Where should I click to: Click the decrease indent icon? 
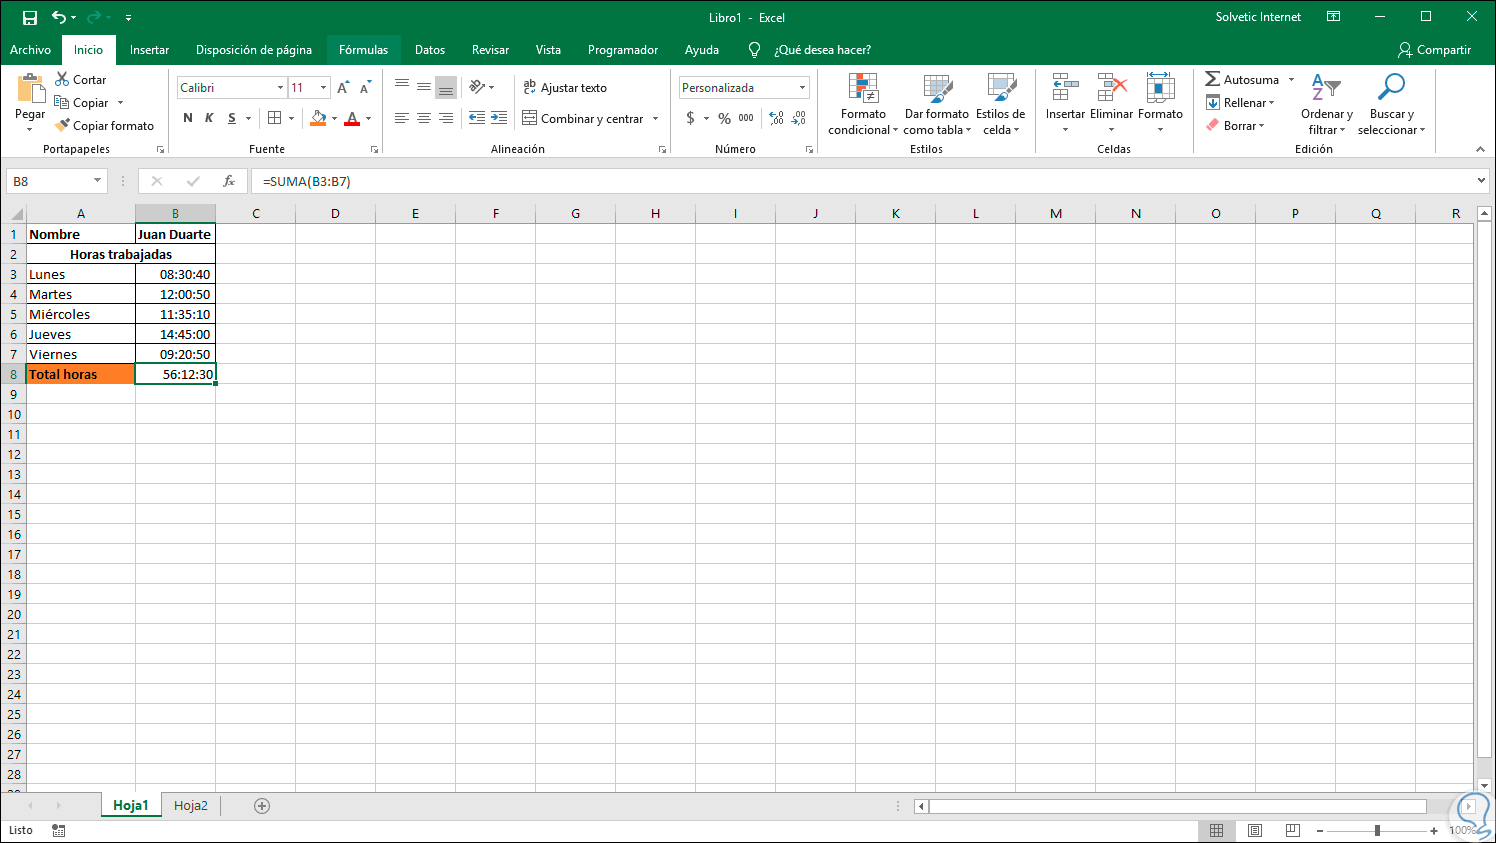click(477, 118)
